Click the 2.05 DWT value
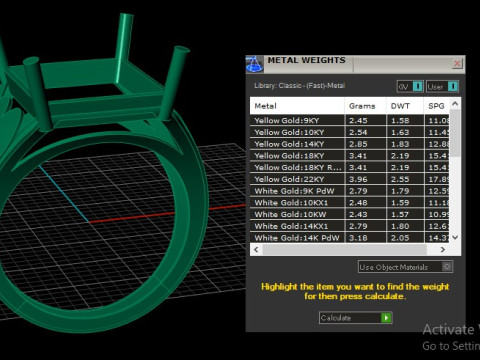Image resolution: width=480 pixels, height=360 pixels. (400, 238)
